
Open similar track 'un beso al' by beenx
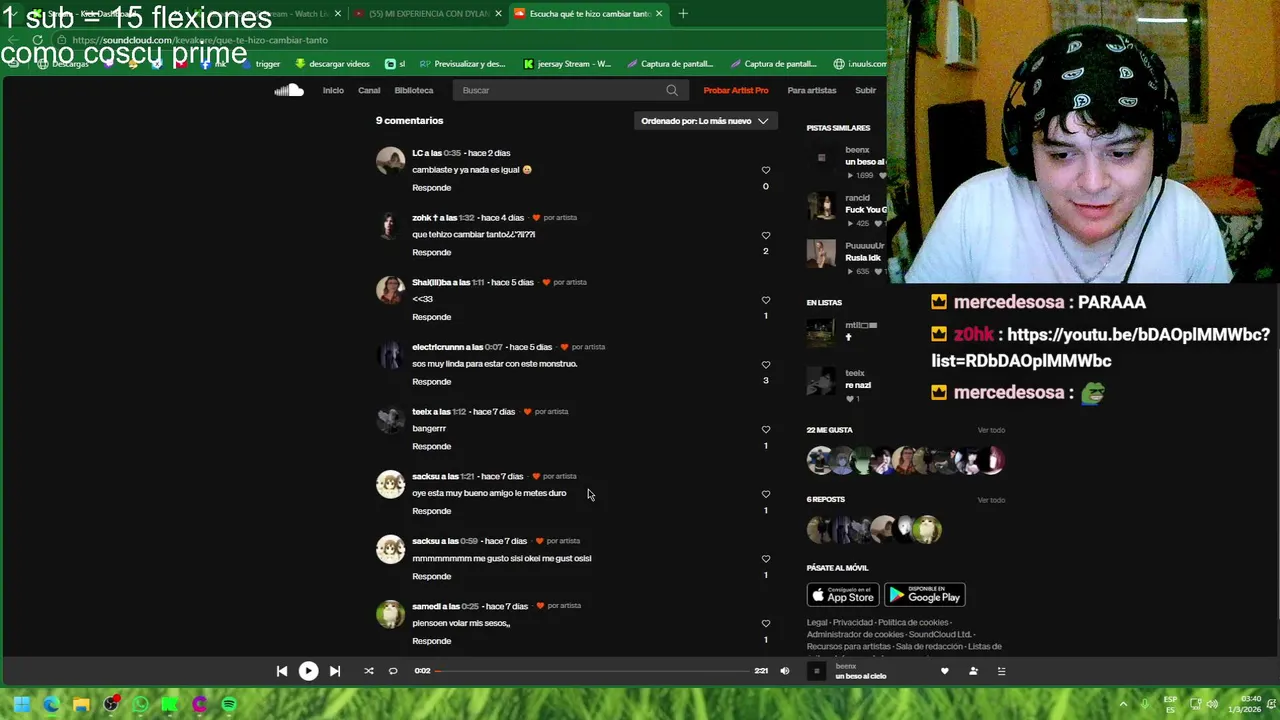pyautogui.click(x=865, y=162)
